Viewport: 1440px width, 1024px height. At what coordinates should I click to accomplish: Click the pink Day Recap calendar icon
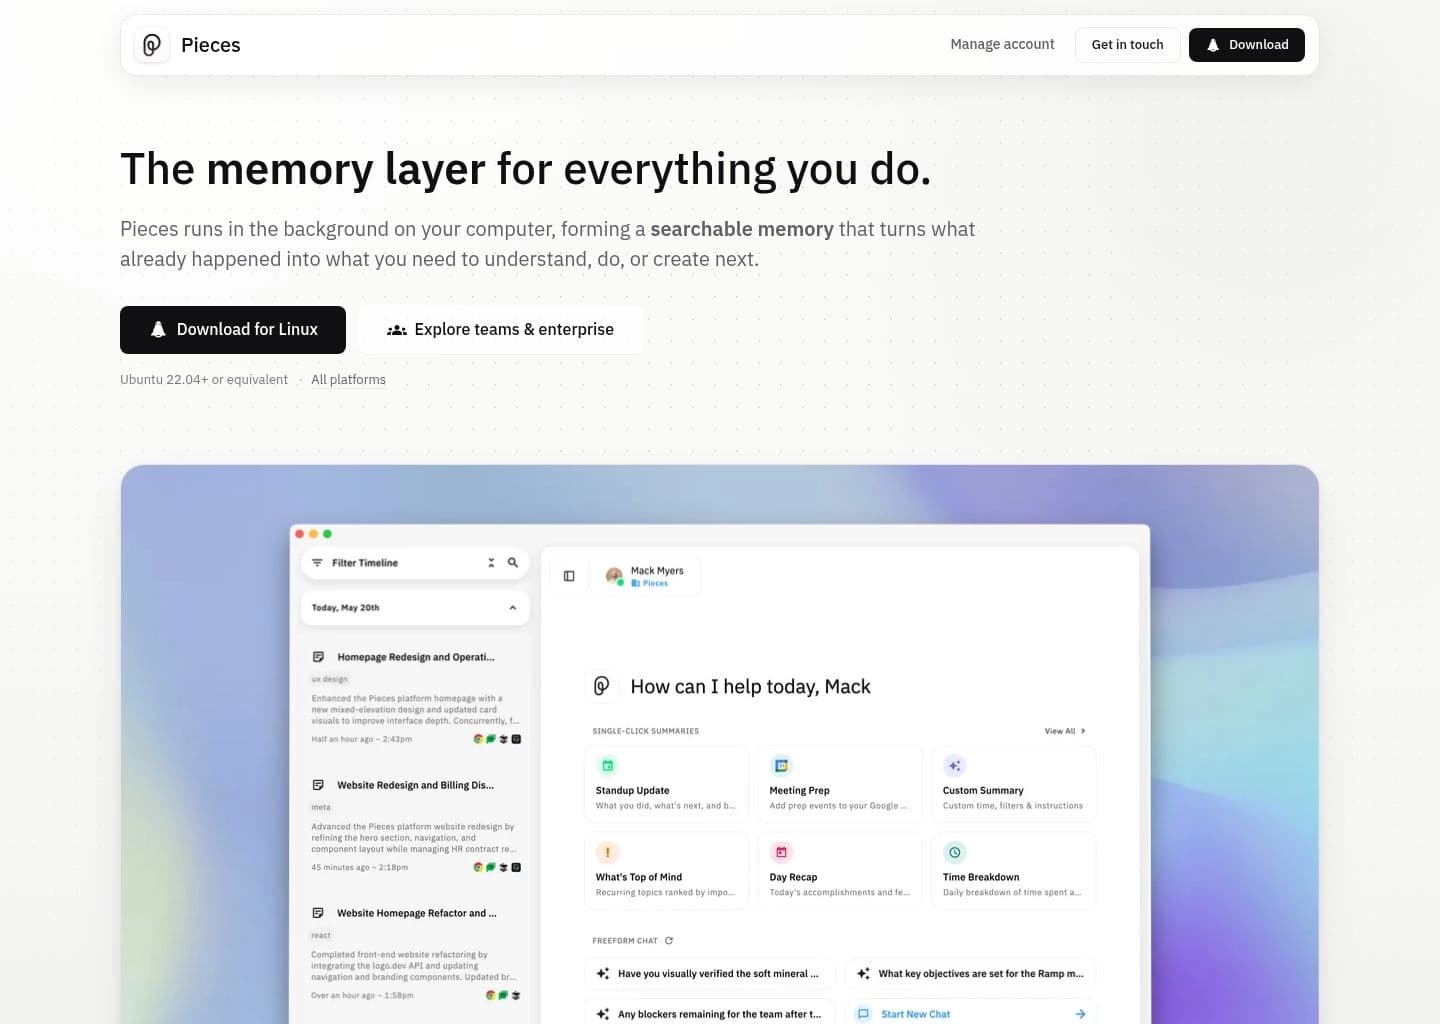pyautogui.click(x=781, y=852)
